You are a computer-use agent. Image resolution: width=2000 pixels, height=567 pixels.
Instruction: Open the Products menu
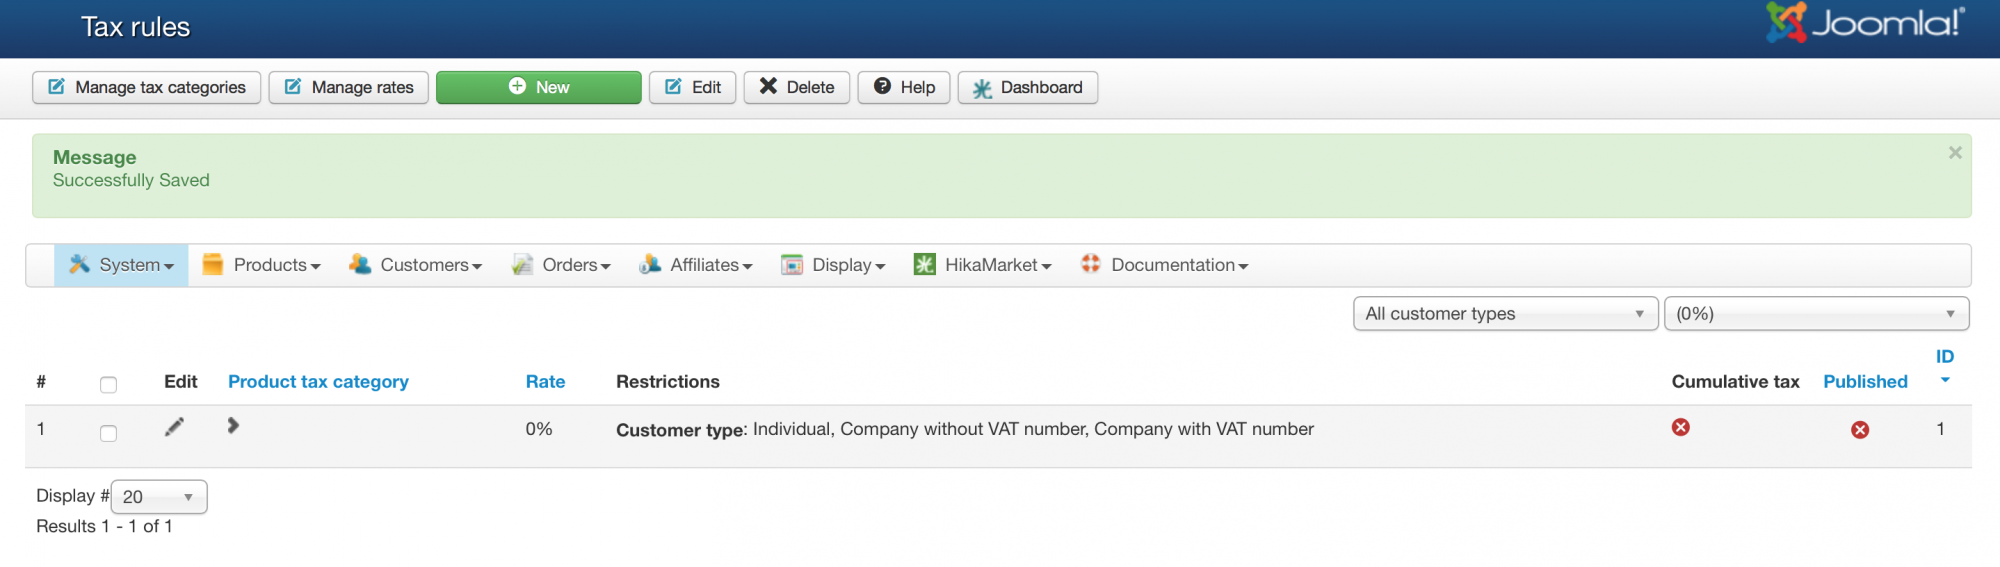coord(262,265)
